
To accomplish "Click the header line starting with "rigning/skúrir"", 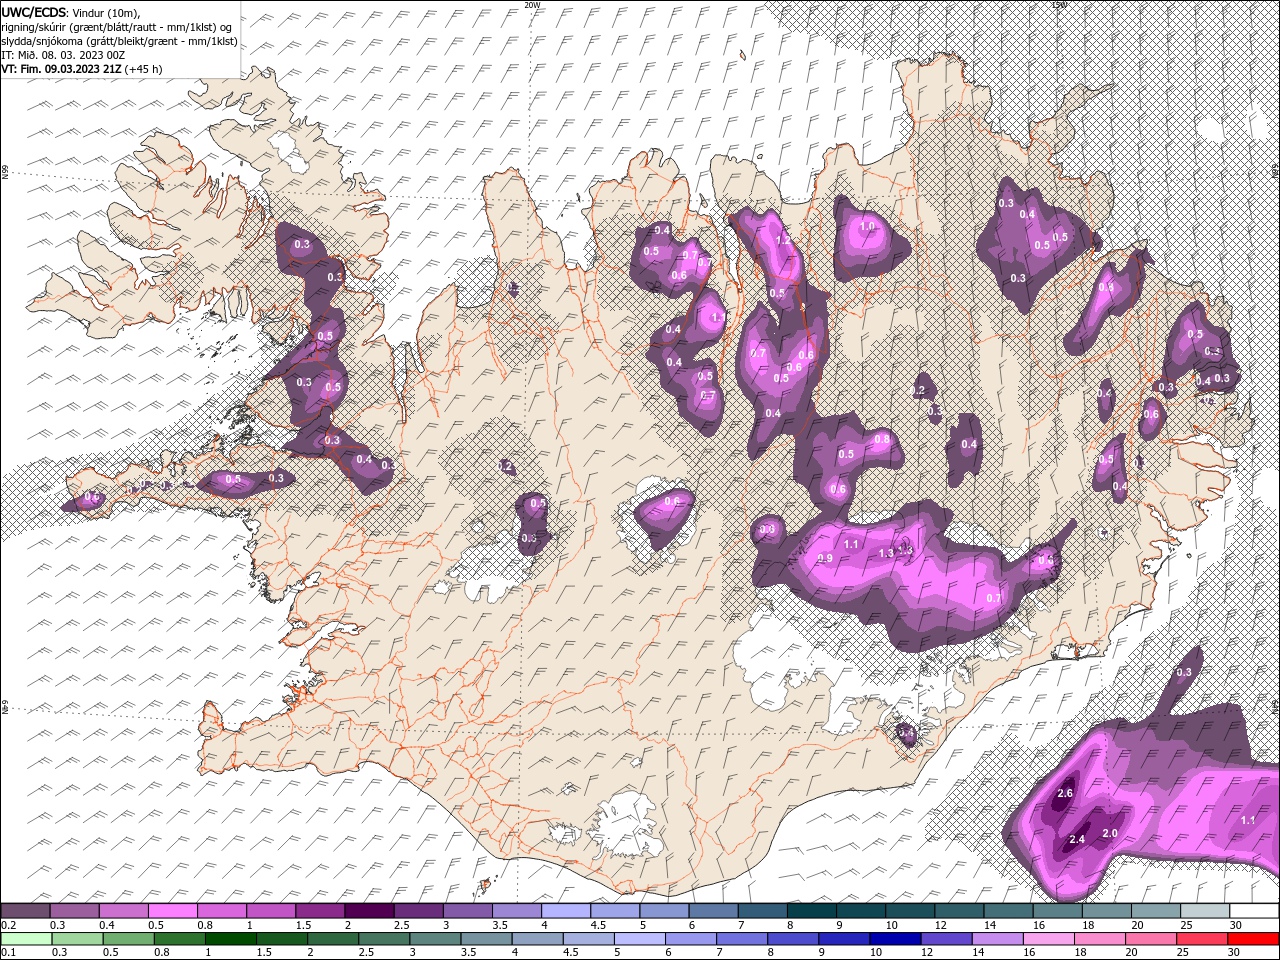I will tap(118, 26).
